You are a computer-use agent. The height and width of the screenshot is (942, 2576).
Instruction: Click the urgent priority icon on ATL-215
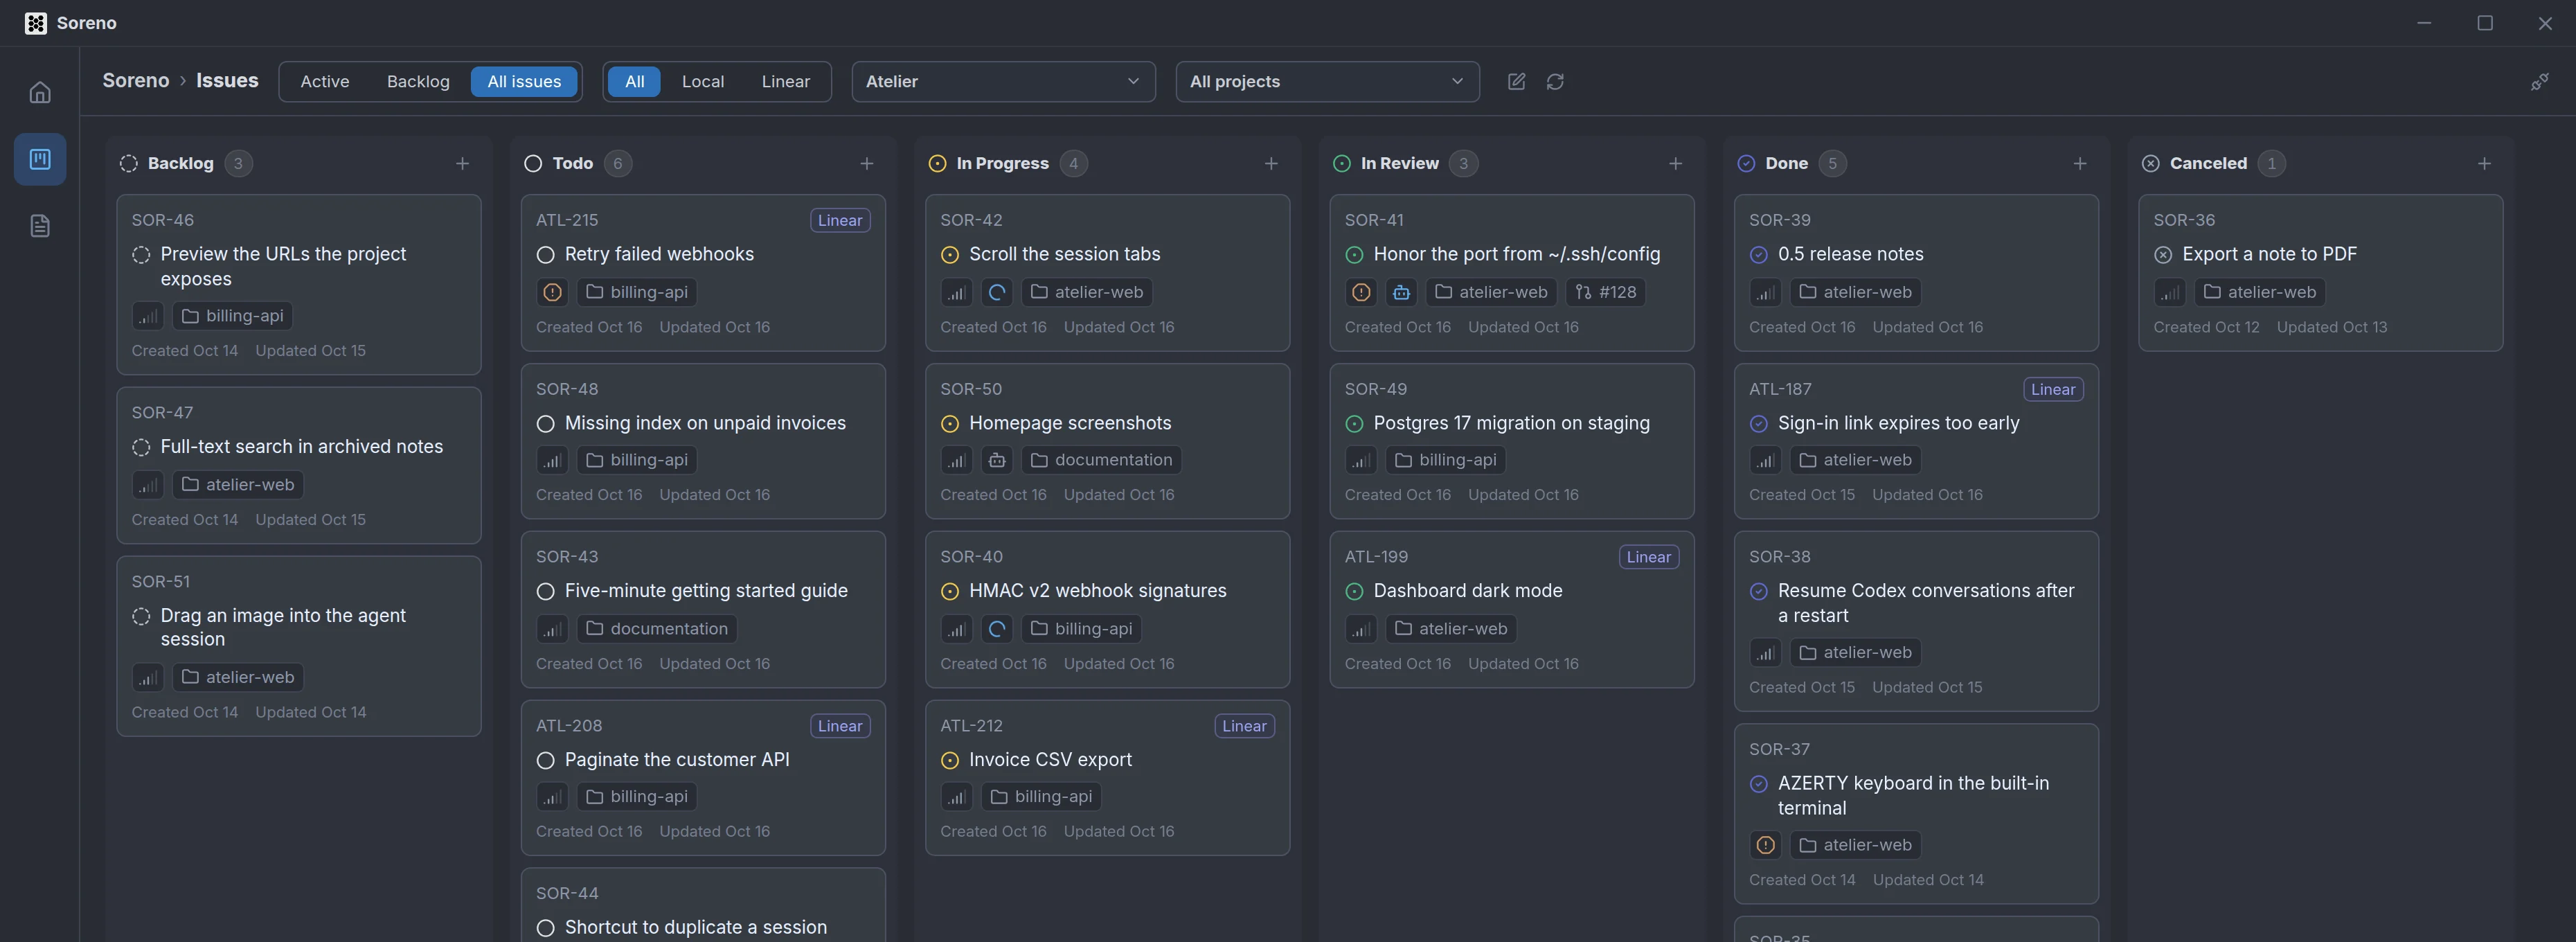pos(552,292)
